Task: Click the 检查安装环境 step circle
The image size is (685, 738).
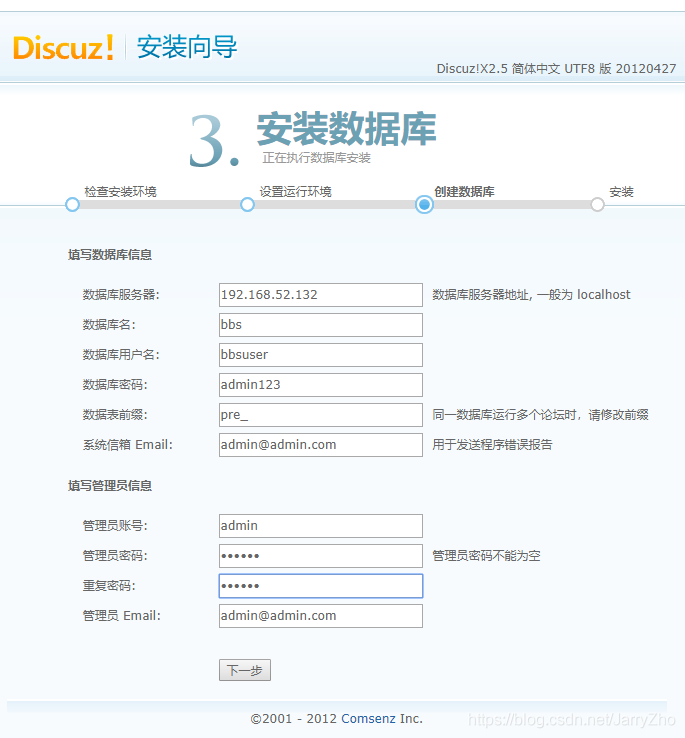Action: (73, 205)
